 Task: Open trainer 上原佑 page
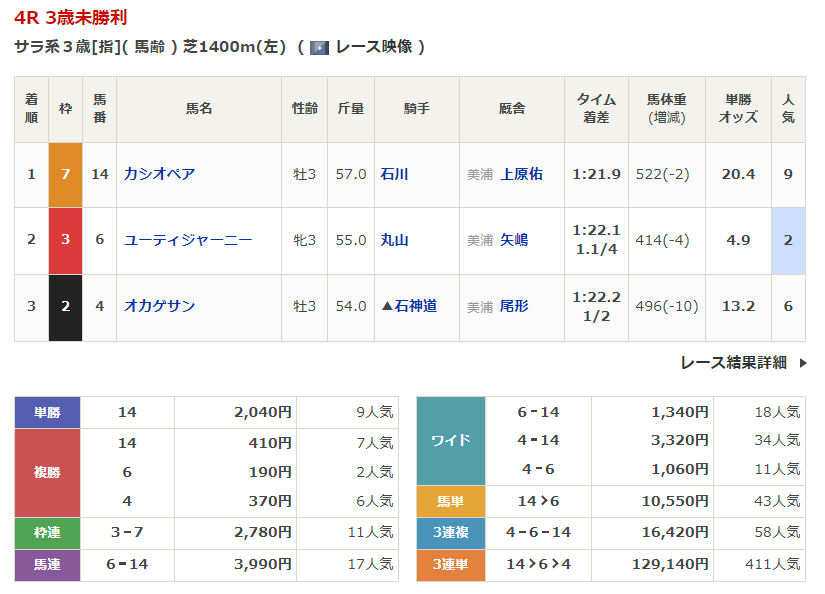tap(521, 174)
